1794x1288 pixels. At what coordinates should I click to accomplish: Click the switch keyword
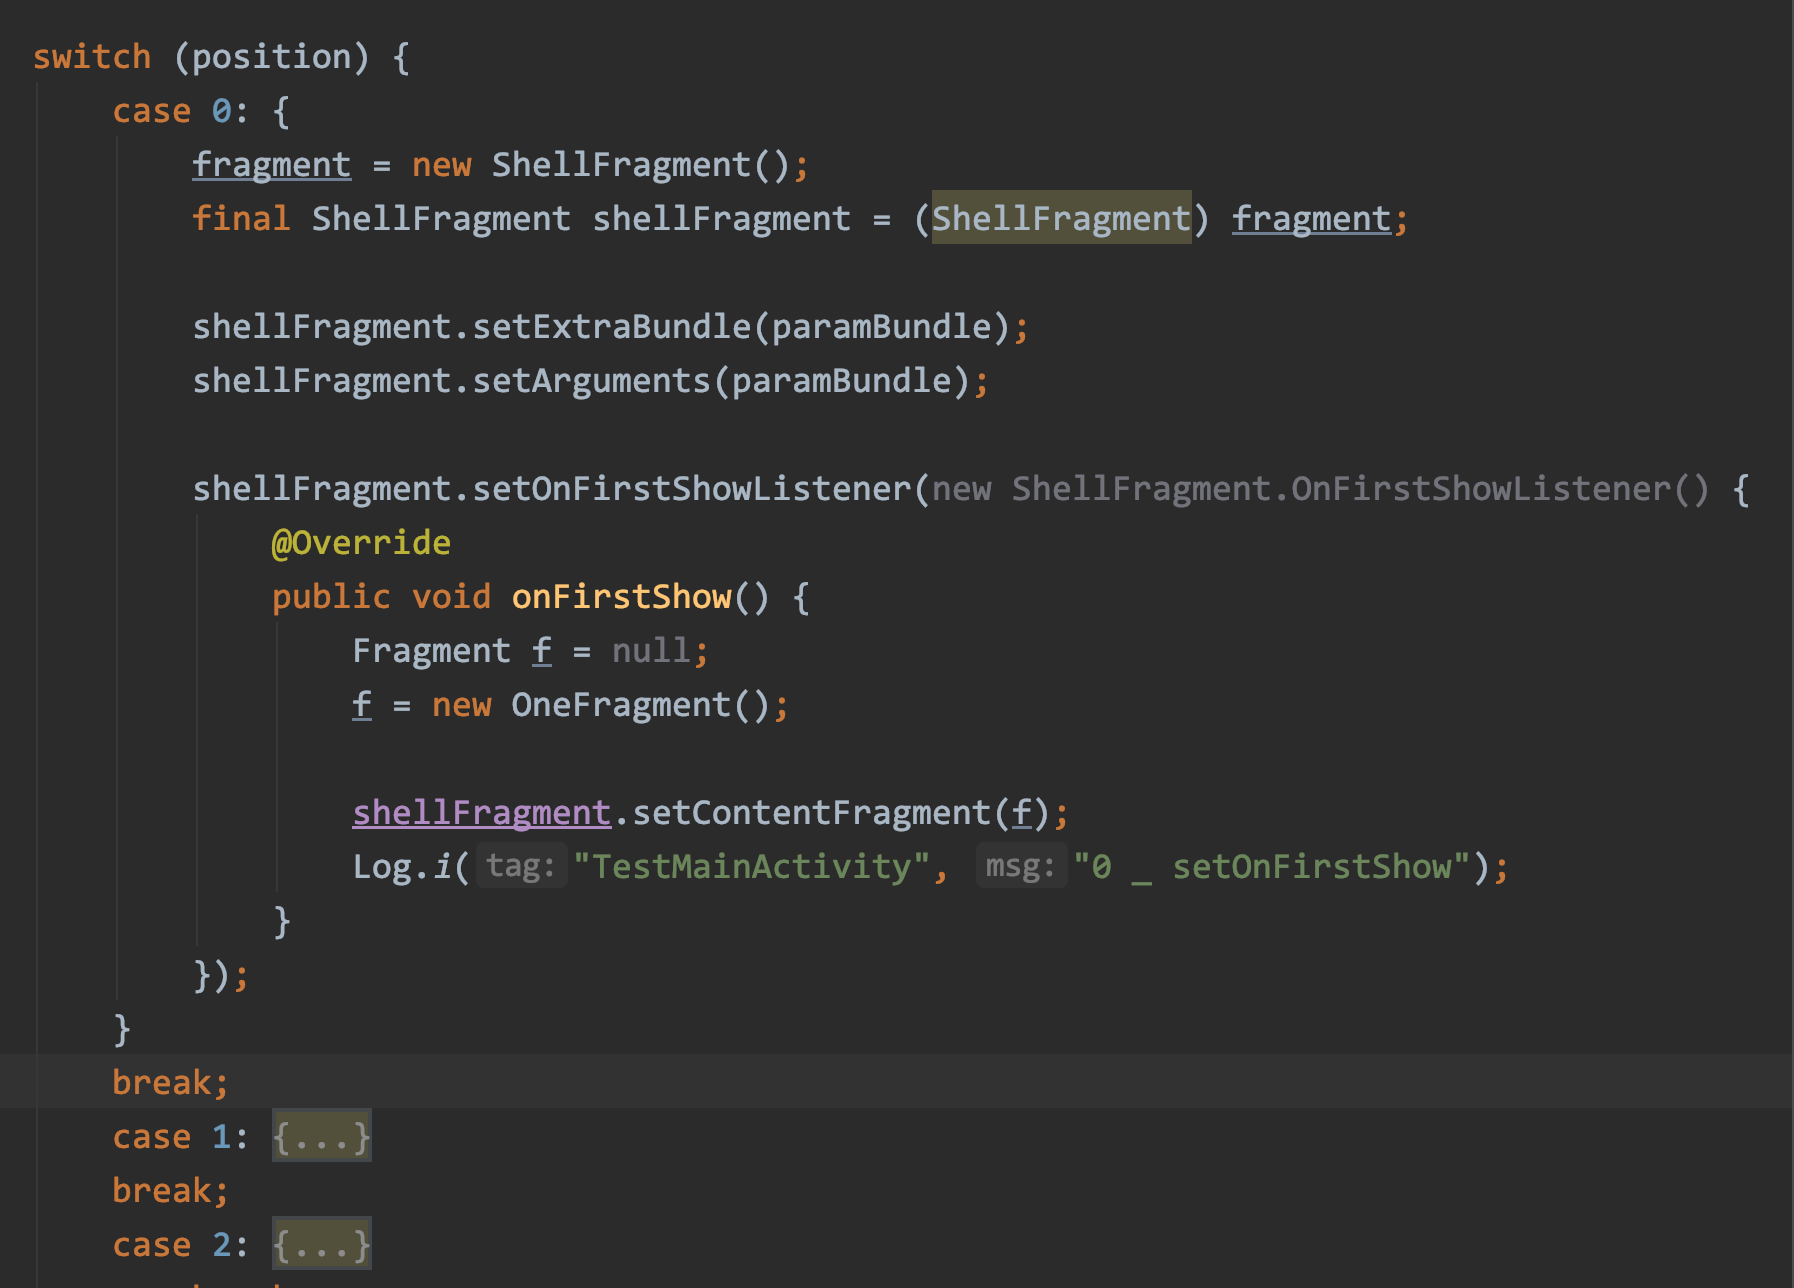pyautogui.click(x=92, y=57)
